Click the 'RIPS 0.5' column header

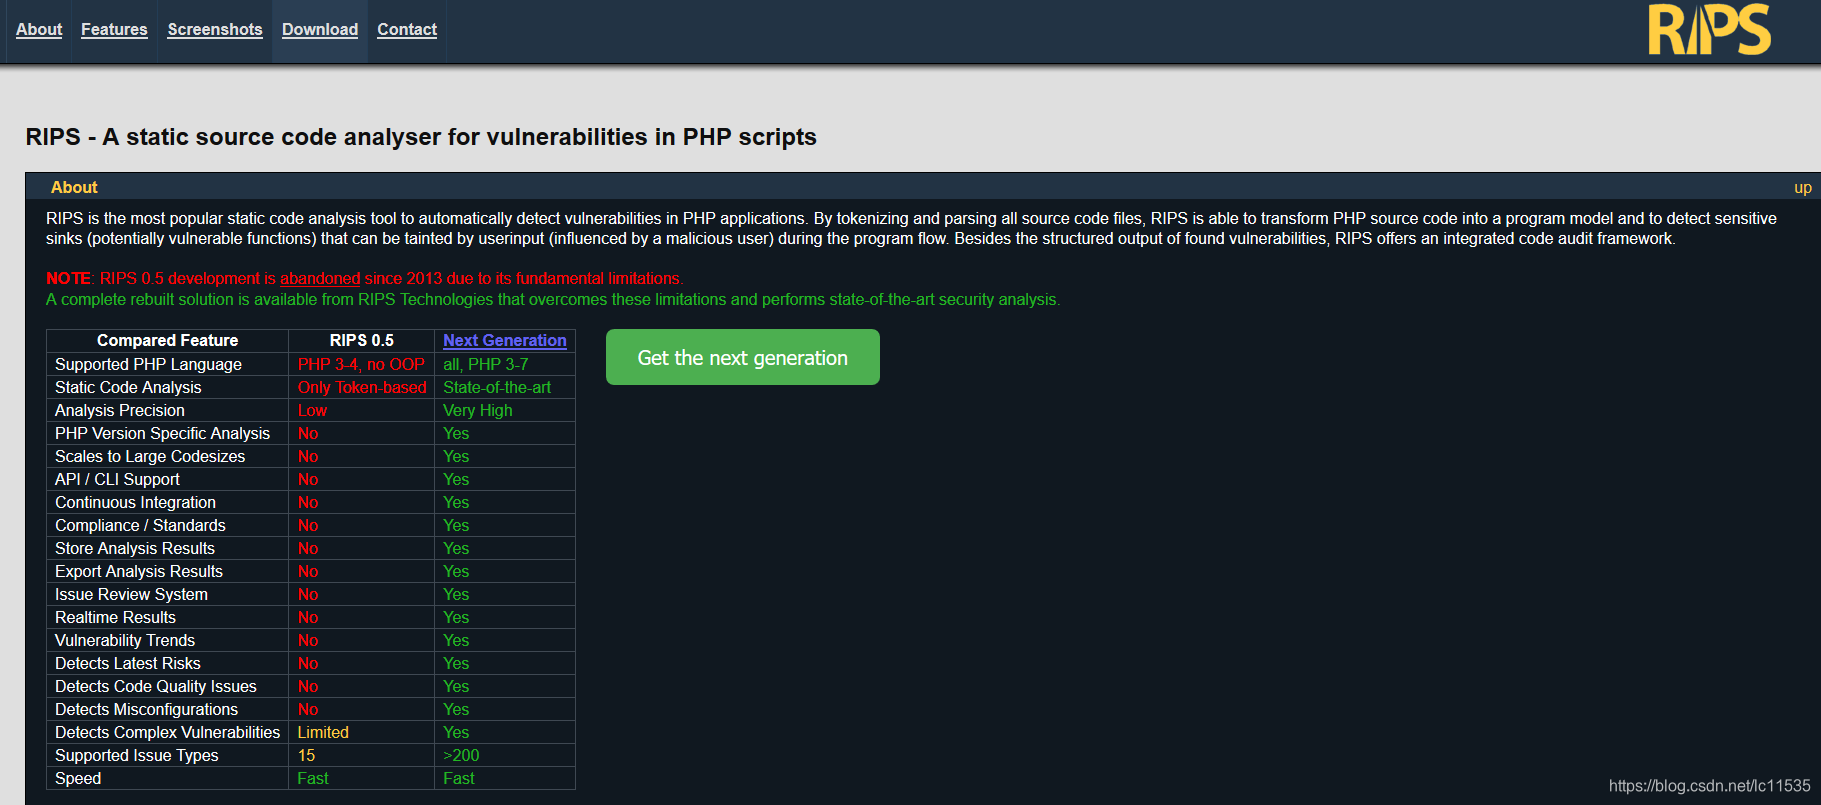tap(362, 341)
